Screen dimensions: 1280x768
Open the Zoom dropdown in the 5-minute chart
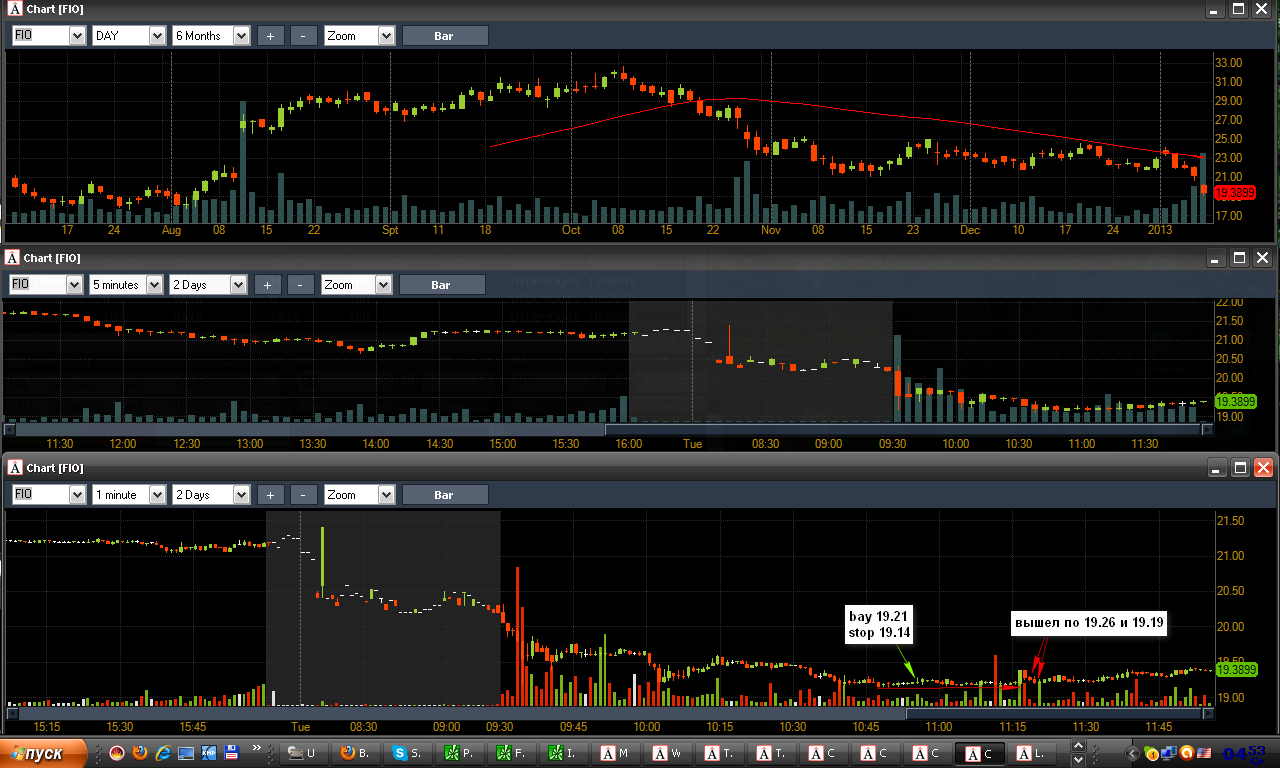(x=357, y=285)
